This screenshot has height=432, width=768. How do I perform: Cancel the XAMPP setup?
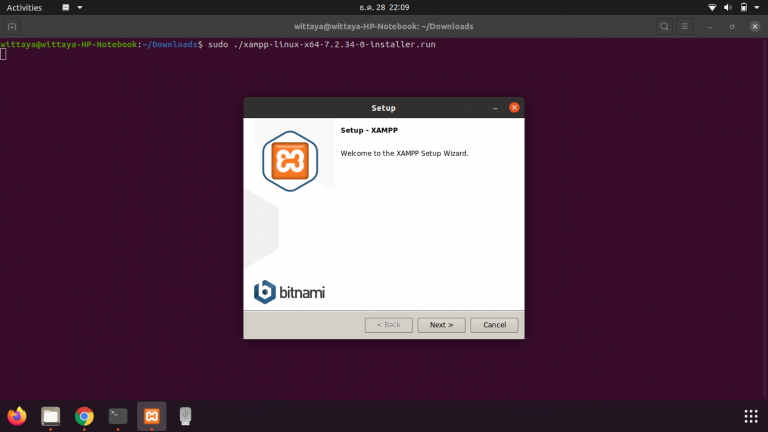click(494, 325)
